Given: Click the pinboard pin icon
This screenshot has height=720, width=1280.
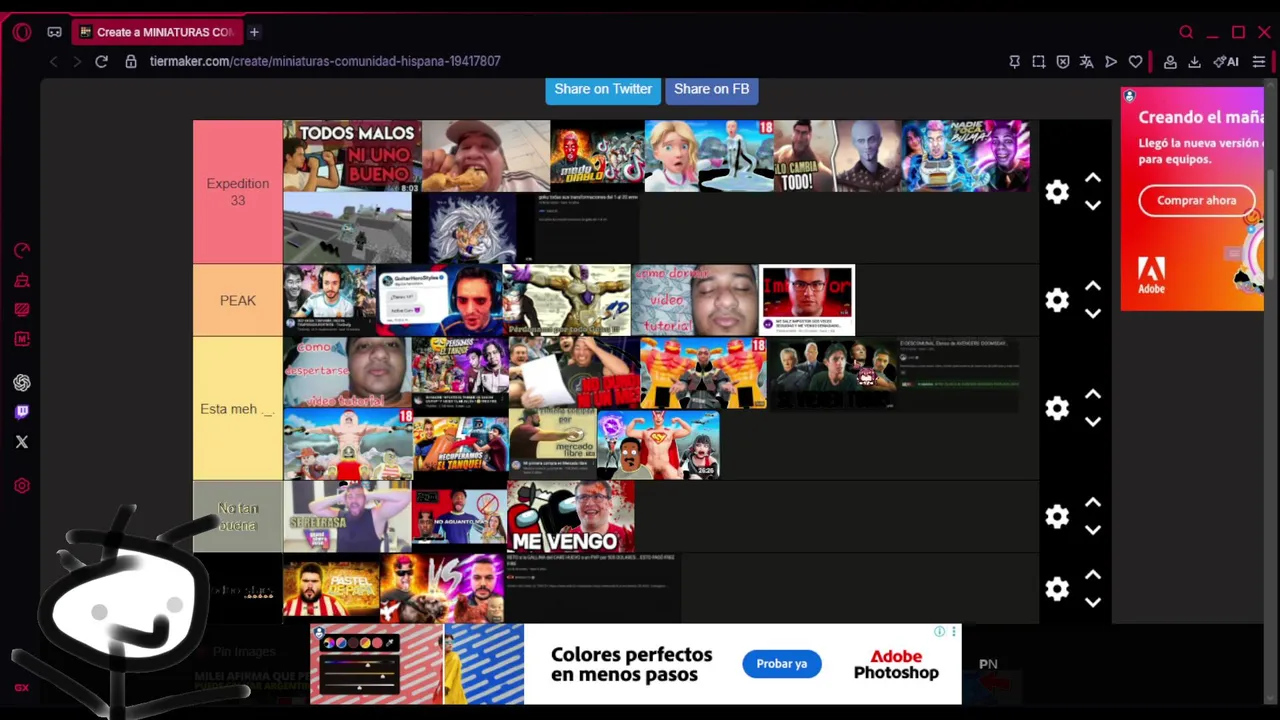Looking at the screenshot, I should click(1014, 61).
